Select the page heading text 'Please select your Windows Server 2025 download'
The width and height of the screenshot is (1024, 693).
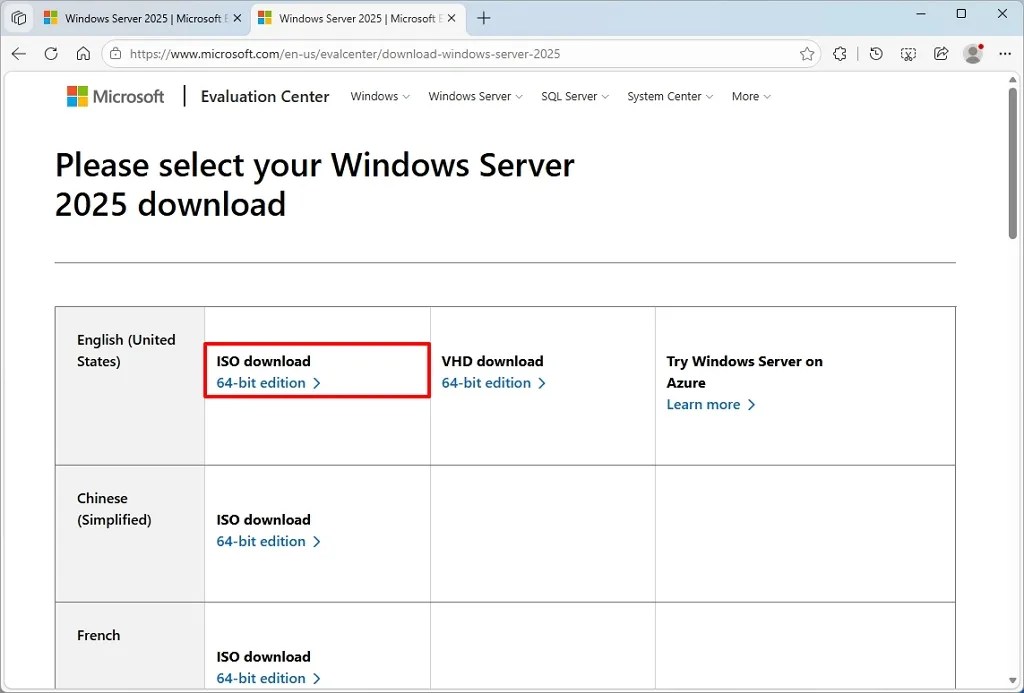314,184
